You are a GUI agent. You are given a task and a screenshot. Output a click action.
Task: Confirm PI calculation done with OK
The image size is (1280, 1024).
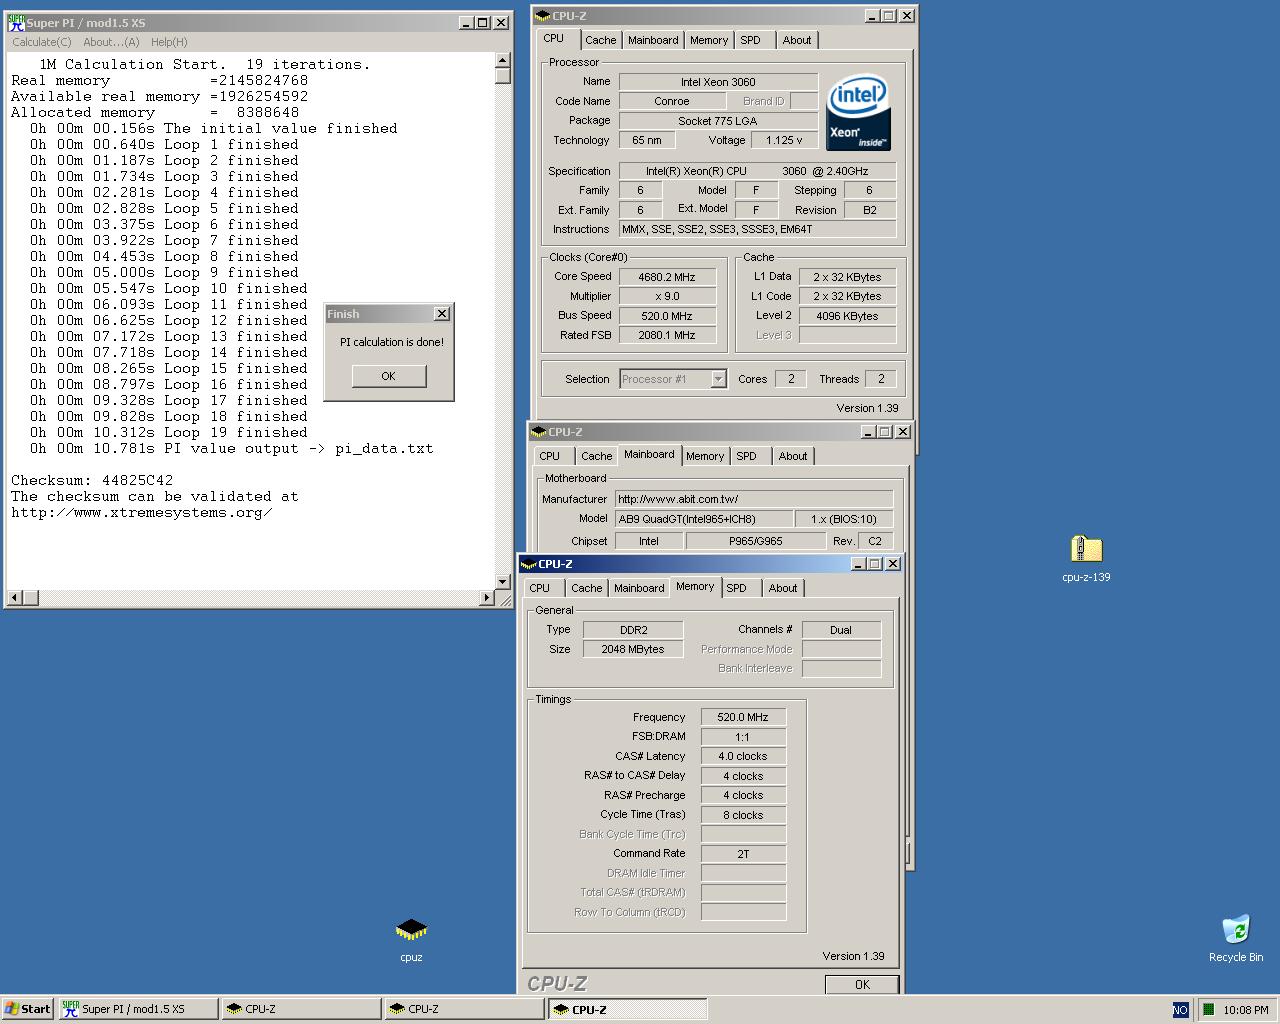click(x=389, y=376)
